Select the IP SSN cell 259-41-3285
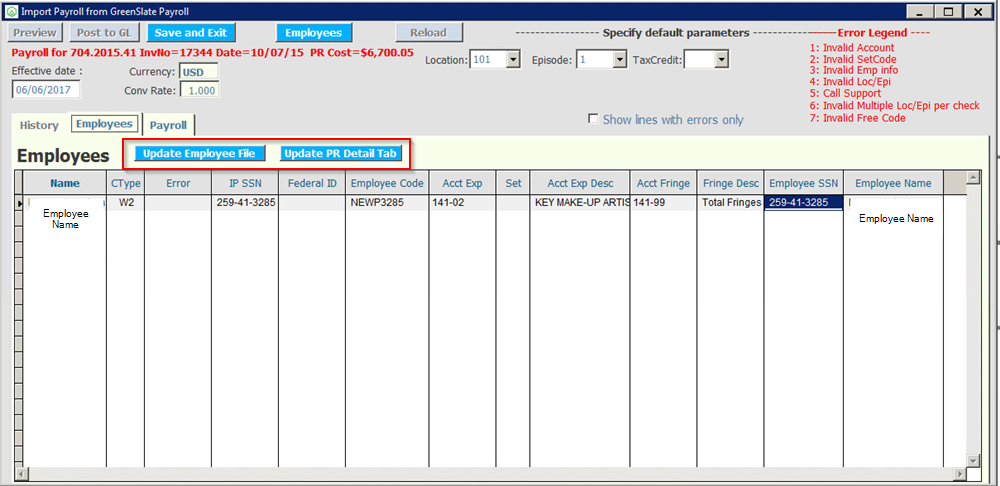The image size is (1000, 486). (x=245, y=203)
